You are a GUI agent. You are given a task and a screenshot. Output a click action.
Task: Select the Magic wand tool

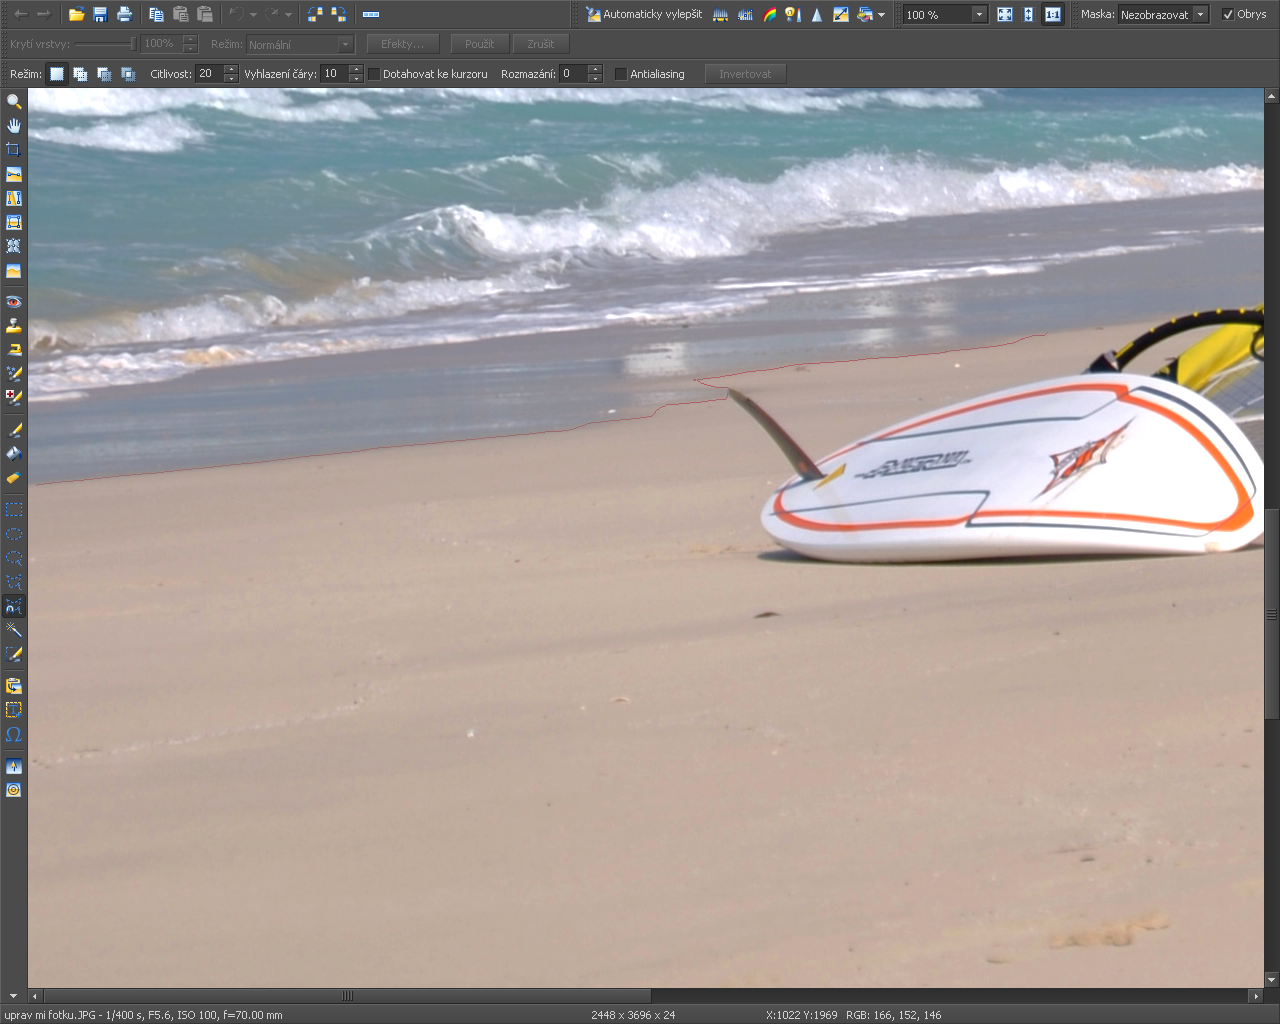[14, 630]
